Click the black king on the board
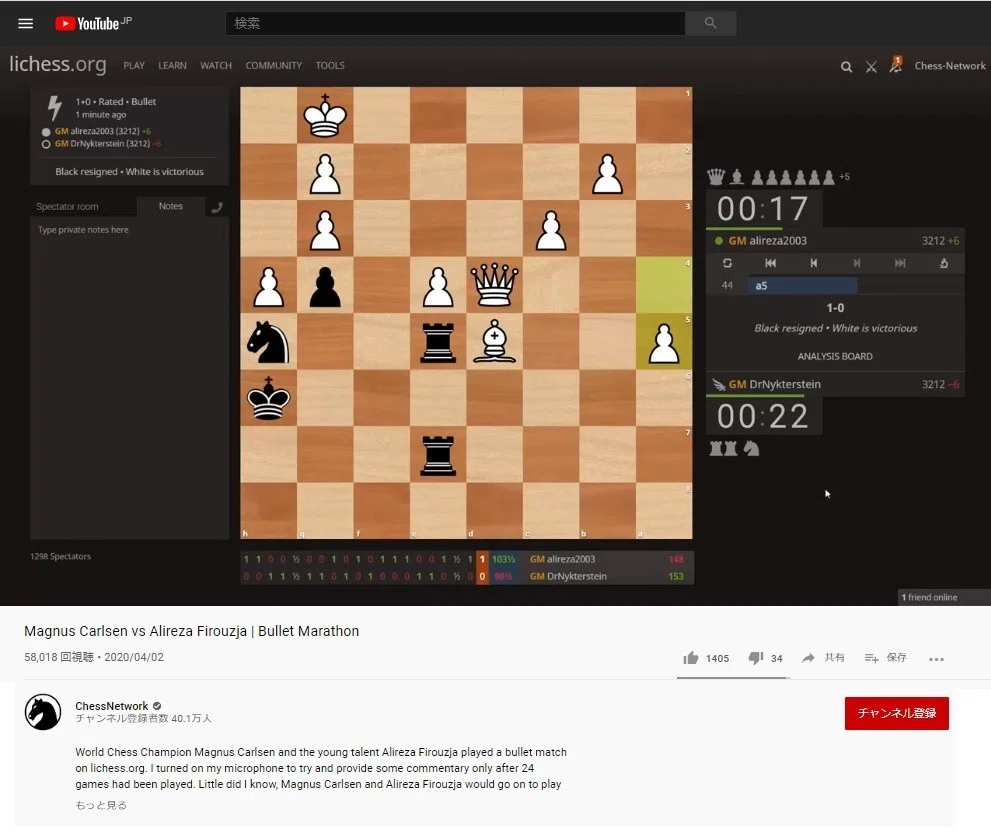The image size is (991, 832). [269, 398]
